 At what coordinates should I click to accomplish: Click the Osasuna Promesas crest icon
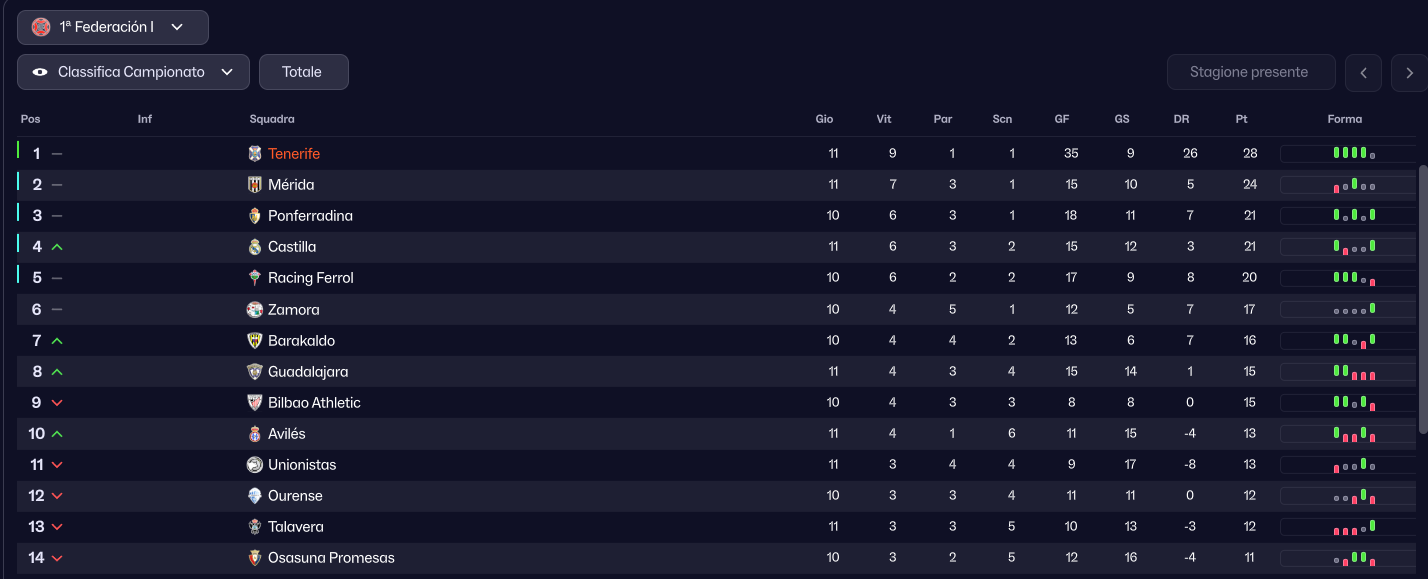[254, 558]
